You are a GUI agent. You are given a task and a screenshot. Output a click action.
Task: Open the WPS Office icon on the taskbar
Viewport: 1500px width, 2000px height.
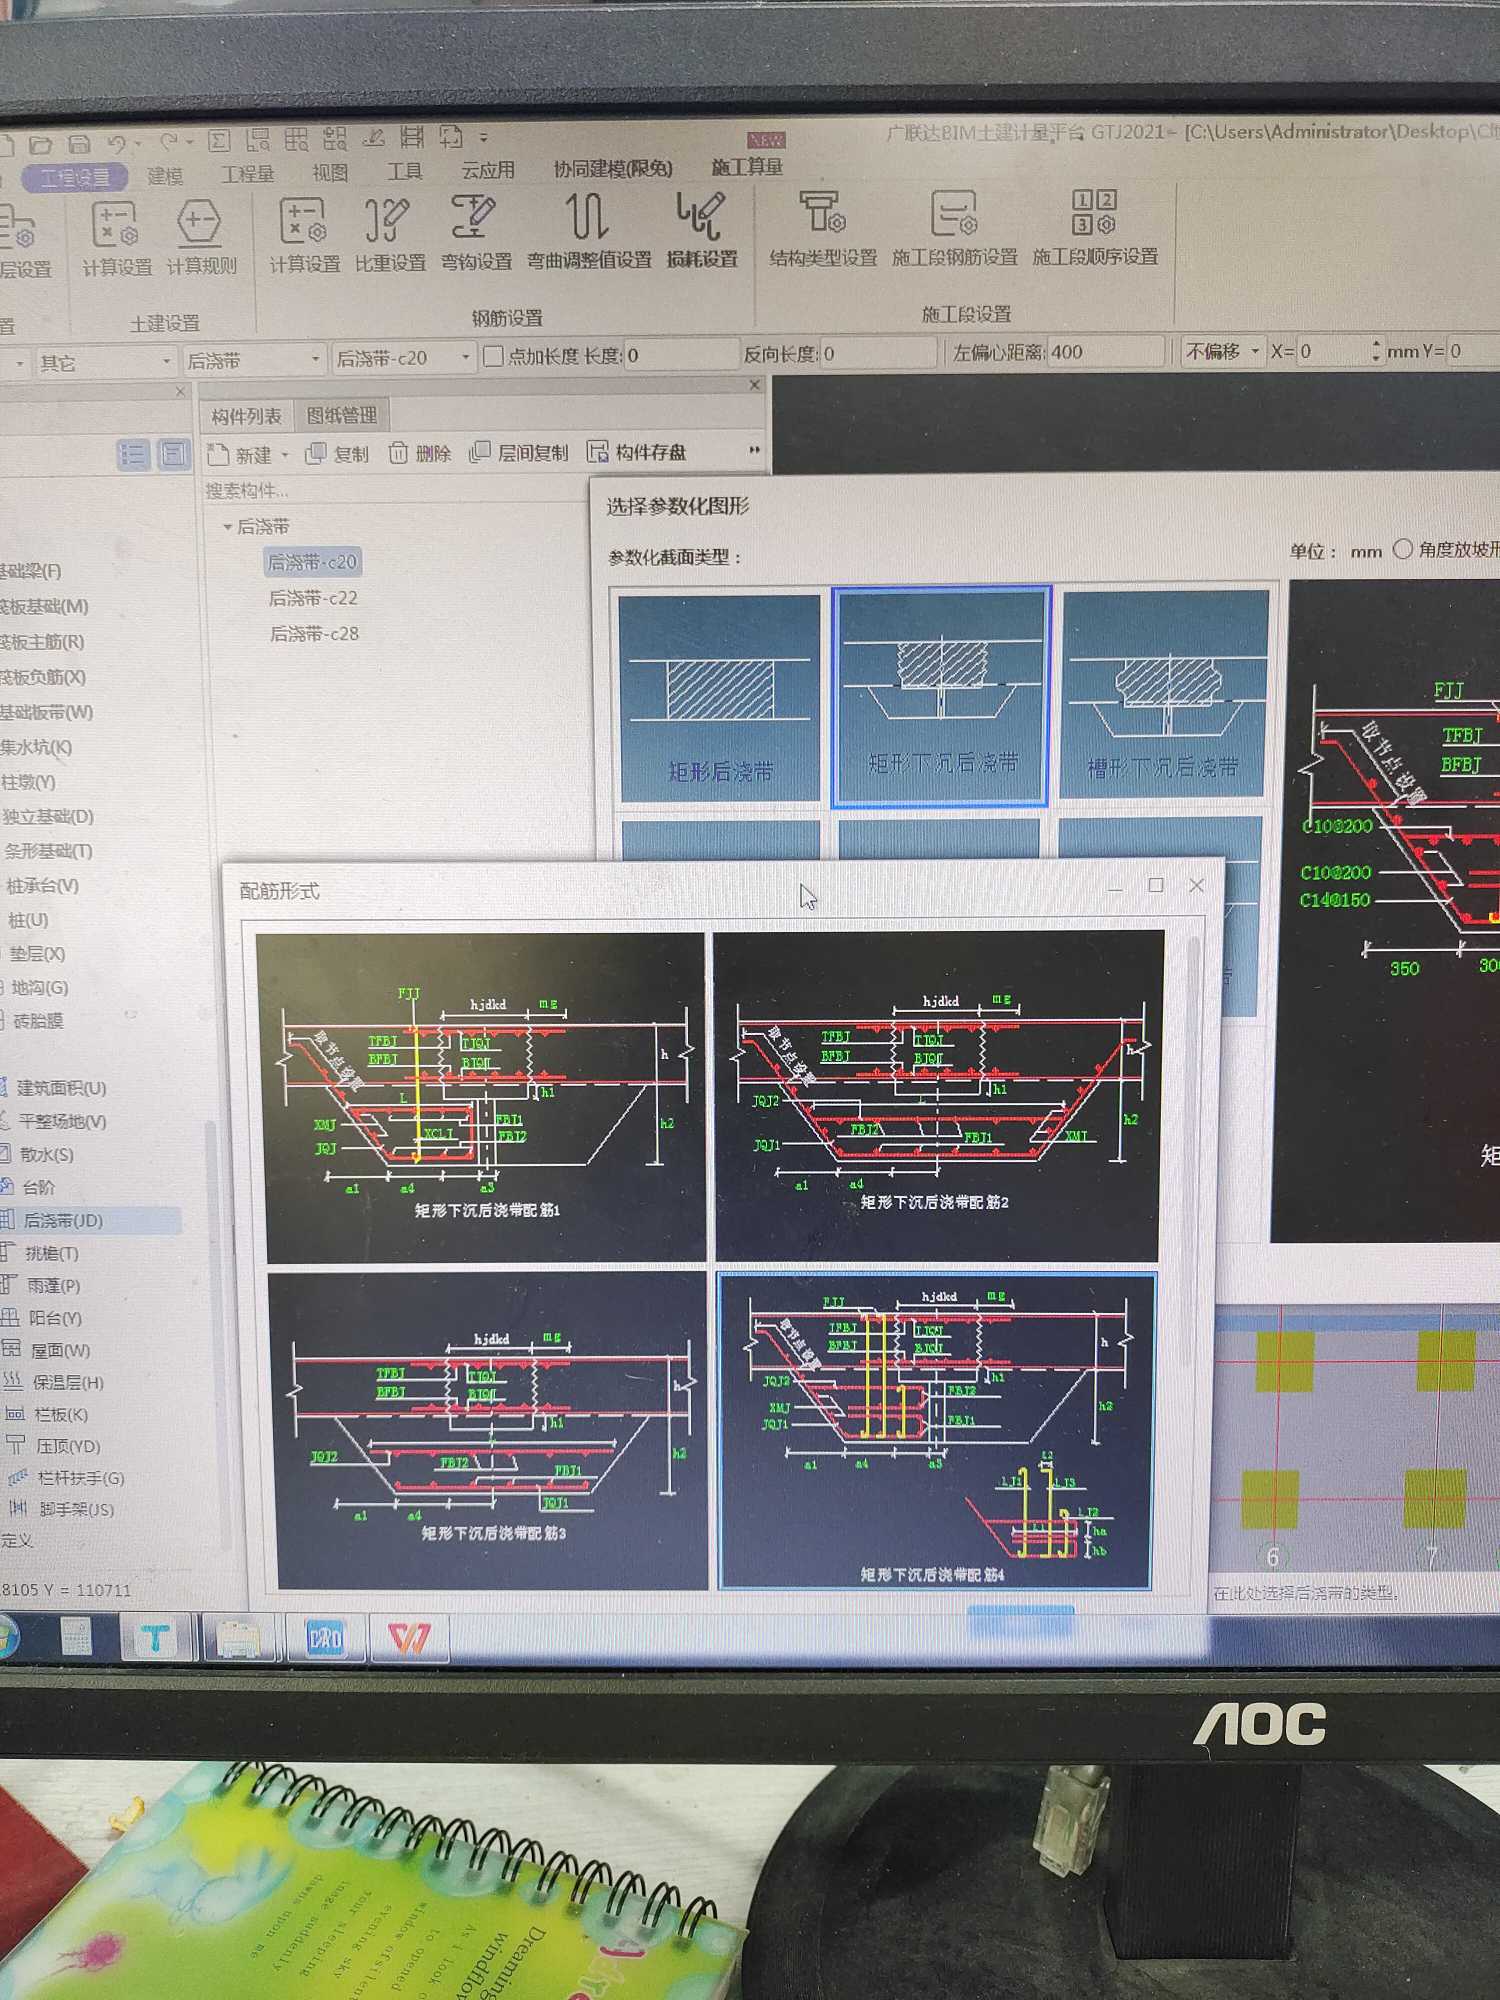coord(409,1638)
